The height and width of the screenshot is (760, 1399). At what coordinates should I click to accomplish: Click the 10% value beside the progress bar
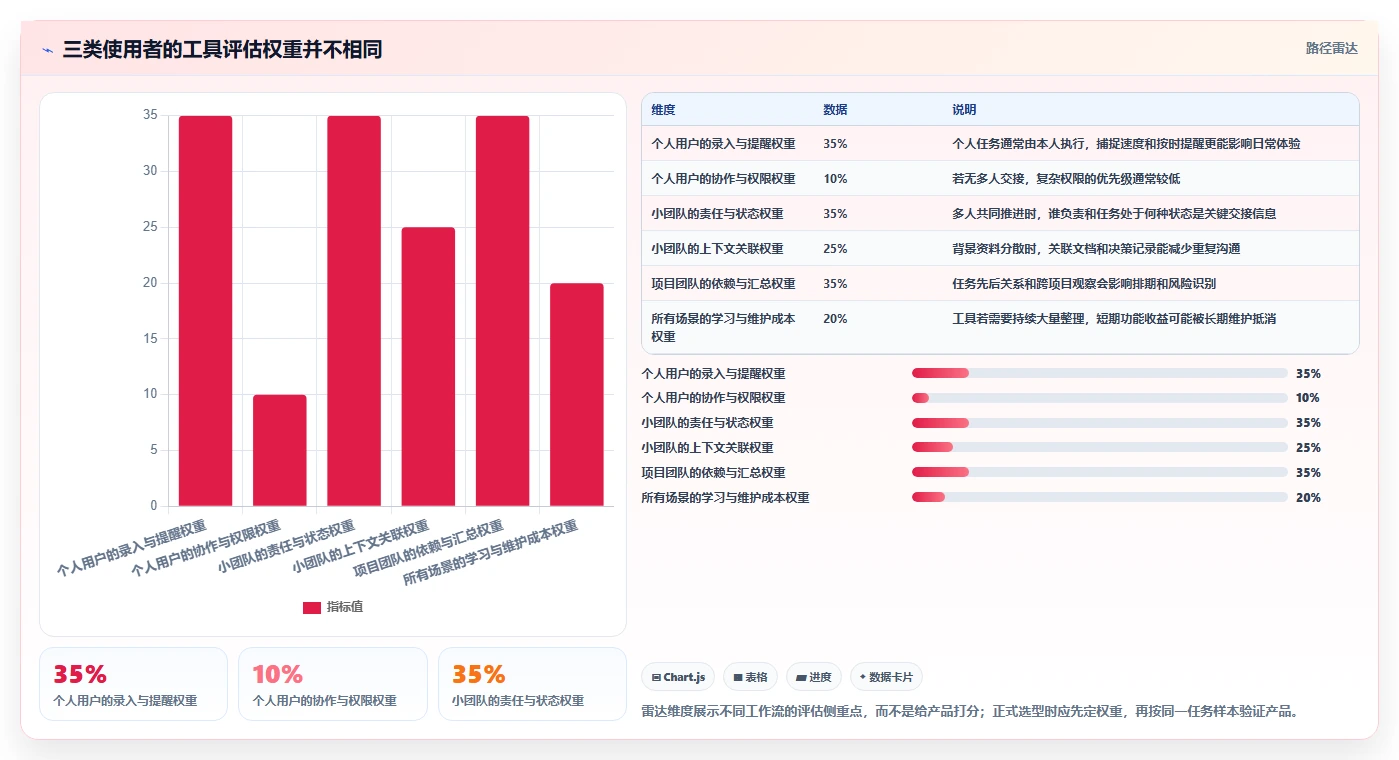(x=1308, y=398)
